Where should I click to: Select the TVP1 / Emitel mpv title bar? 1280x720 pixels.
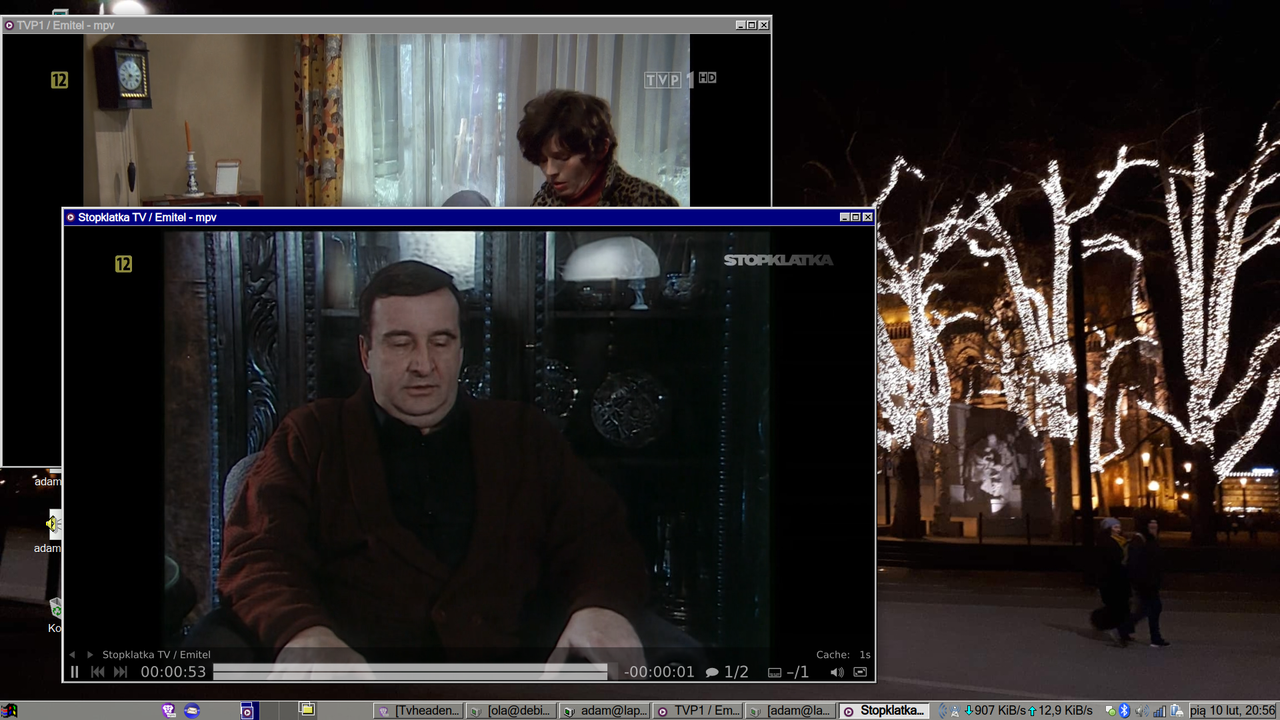pyautogui.click(x=386, y=25)
